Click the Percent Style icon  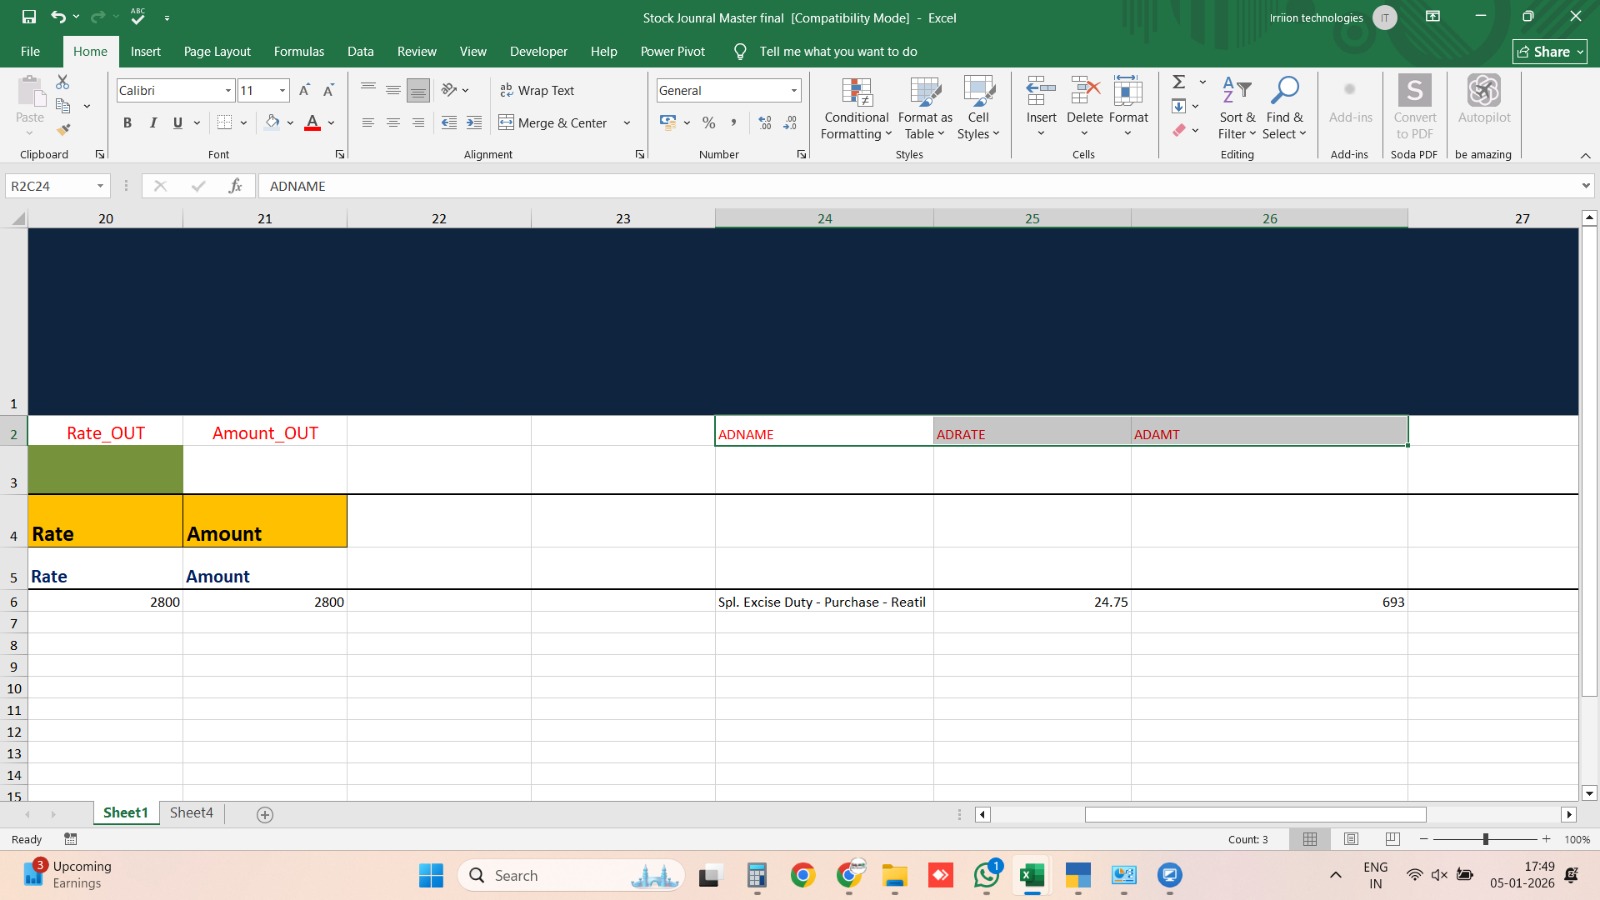coord(709,123)
